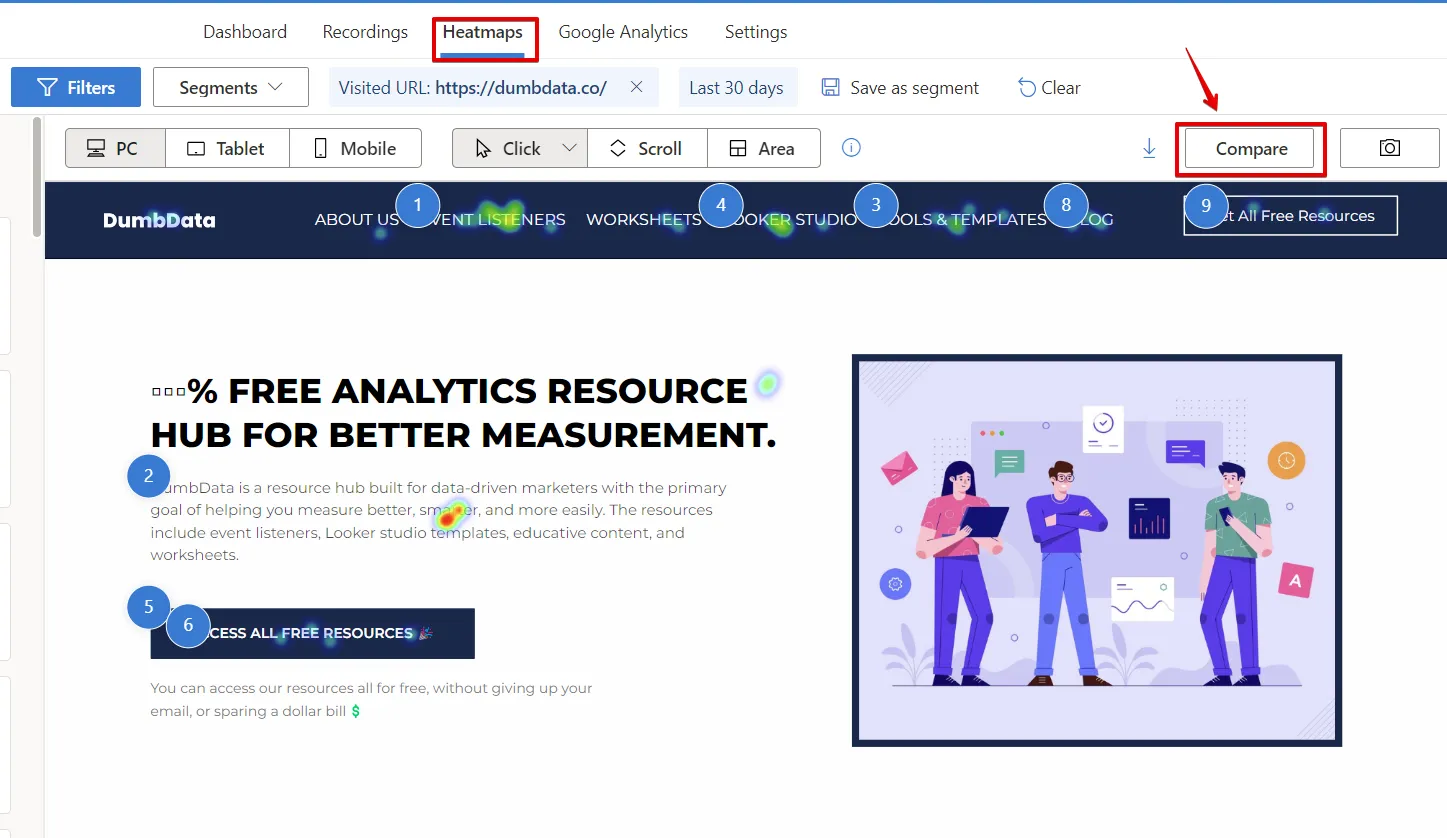1447x838 pixels.
Task: Open the Last 30 days date range
Action: click(x=737, y=87)
